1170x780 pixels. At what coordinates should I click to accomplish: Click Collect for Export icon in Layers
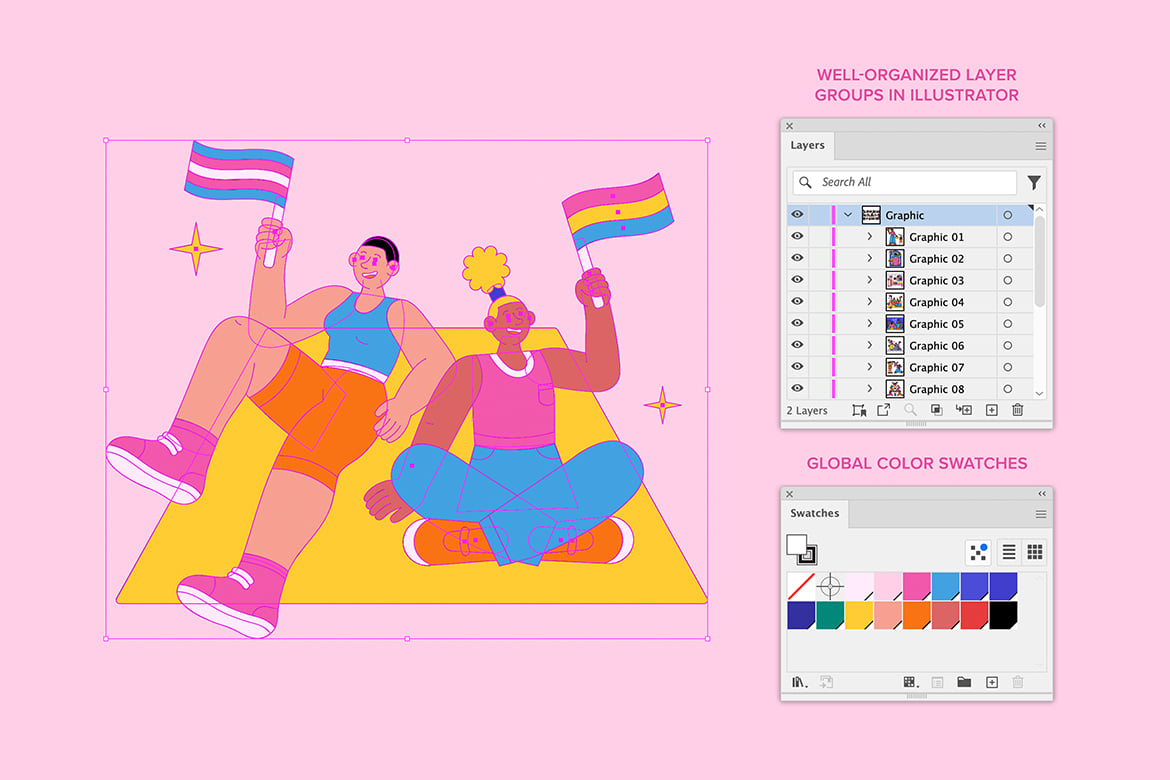tap(883, 410)
